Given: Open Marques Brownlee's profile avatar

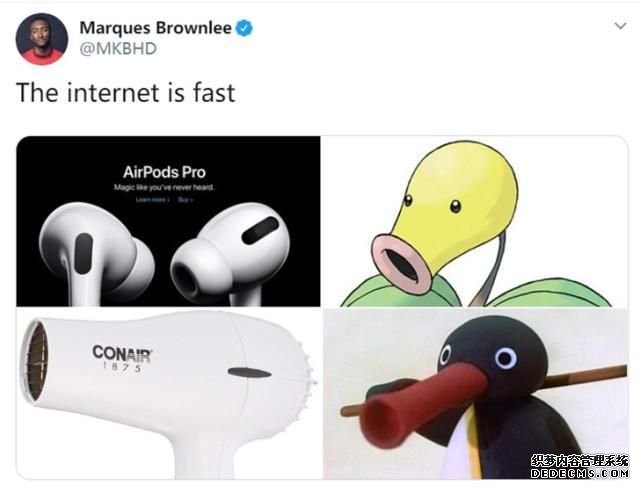Looking at the screenshot, I should pos(42,39).
